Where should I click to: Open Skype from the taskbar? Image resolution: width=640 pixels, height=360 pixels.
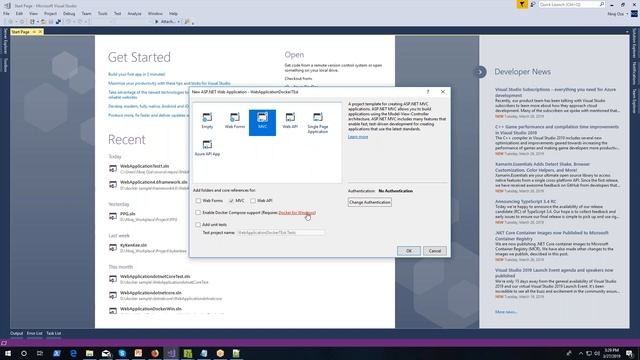tap(122, 353)
